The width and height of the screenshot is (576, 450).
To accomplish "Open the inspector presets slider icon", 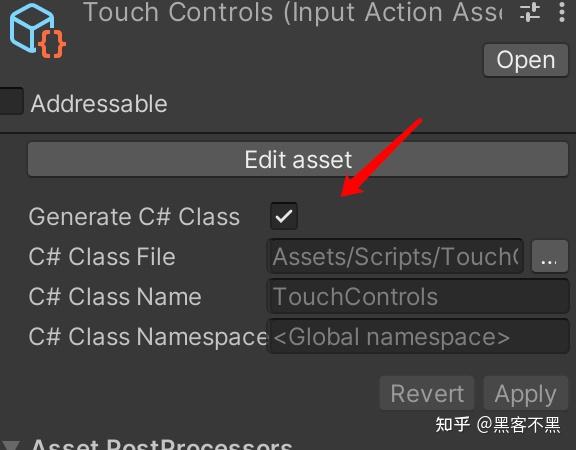I will (x=530, y=12).
